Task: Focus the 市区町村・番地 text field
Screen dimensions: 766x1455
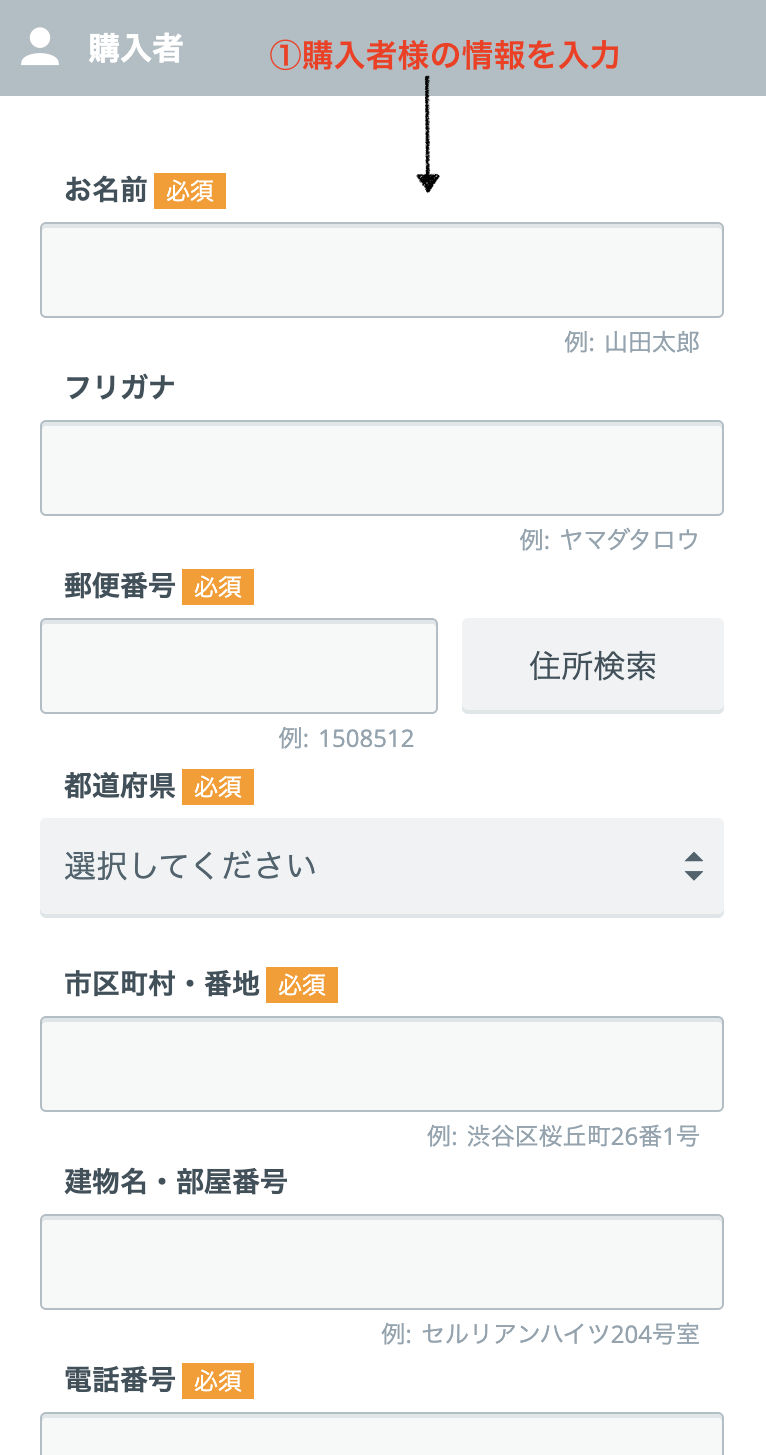Action: [x=381, y=1064]
